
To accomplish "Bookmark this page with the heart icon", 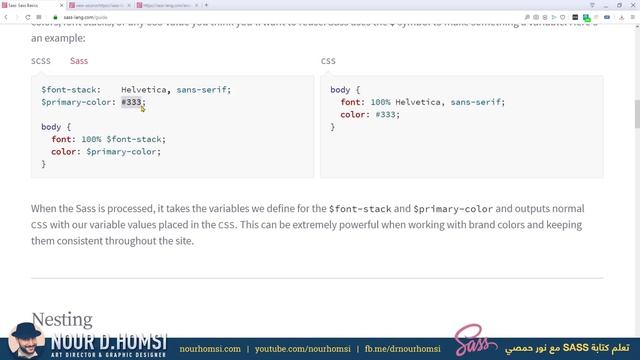I will click(x=563, y=17).
